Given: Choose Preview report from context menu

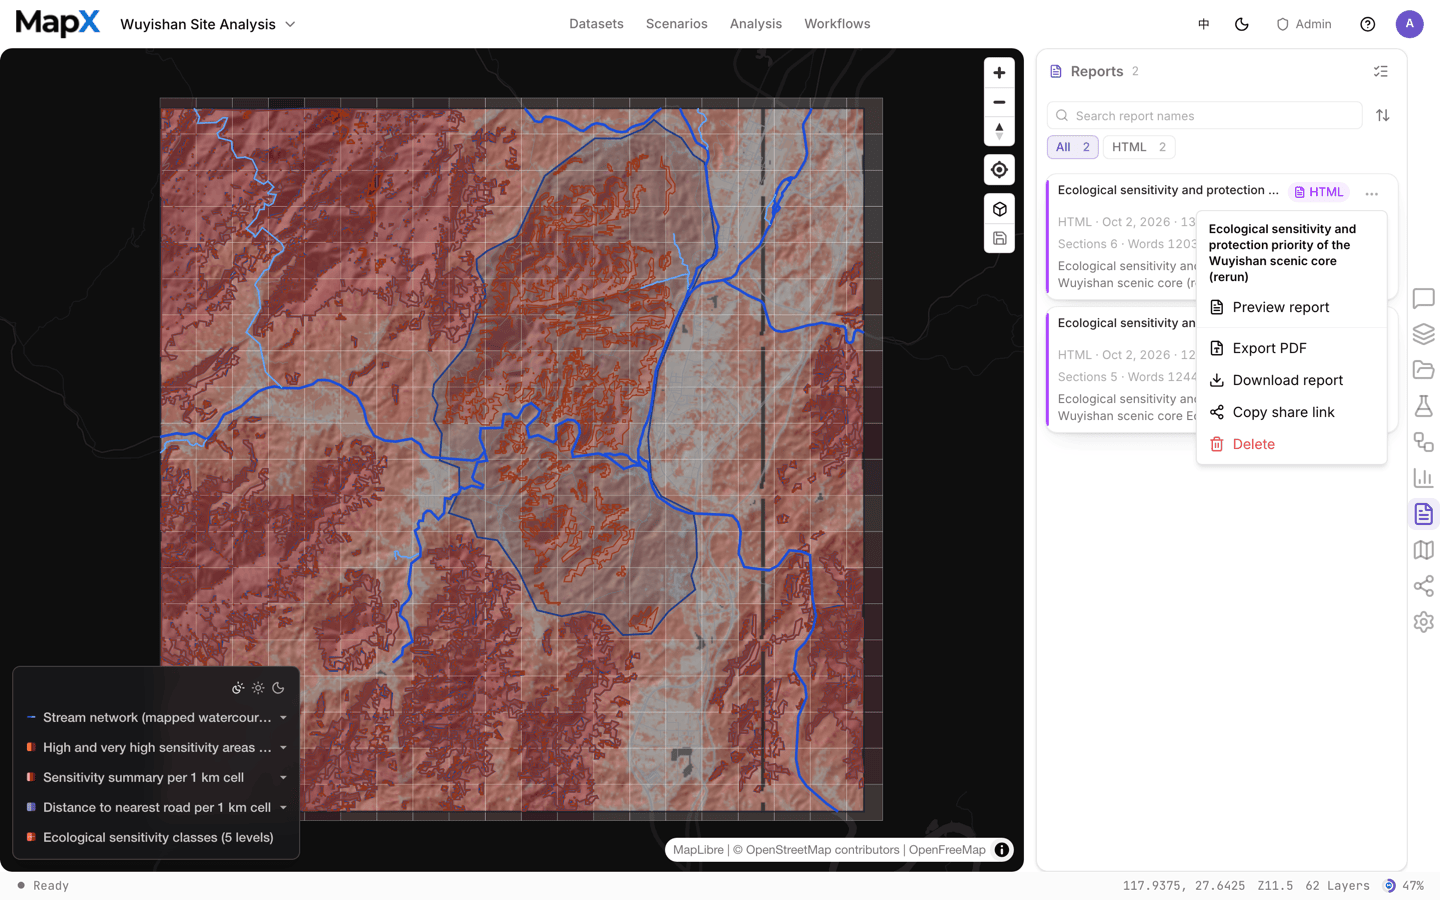Looking at the screenshot, I should [1291, 307].
